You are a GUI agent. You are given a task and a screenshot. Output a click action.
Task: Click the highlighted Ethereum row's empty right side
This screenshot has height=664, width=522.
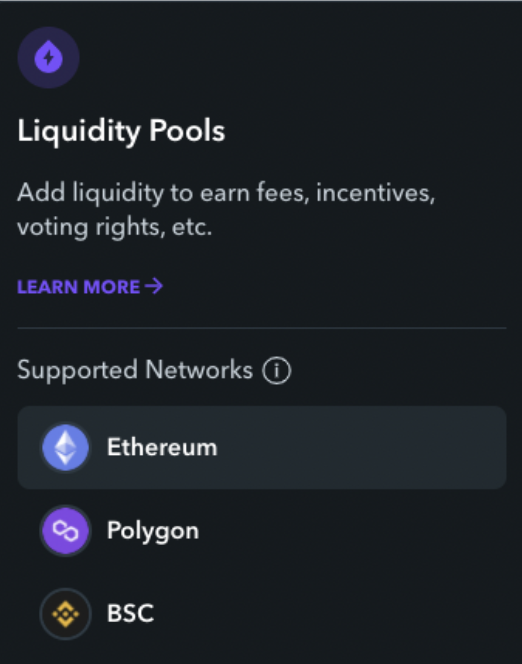[364, 447]
